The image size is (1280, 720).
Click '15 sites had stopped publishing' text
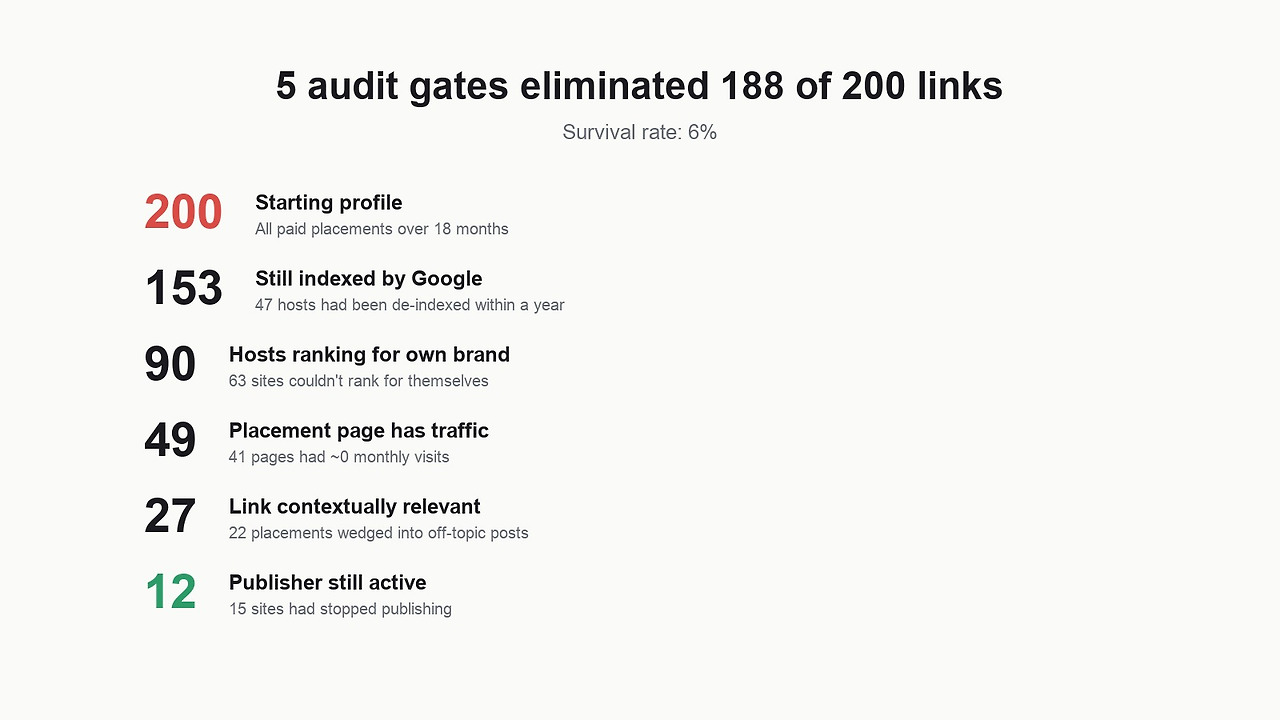pyautogui.click(x=340, y=609)
